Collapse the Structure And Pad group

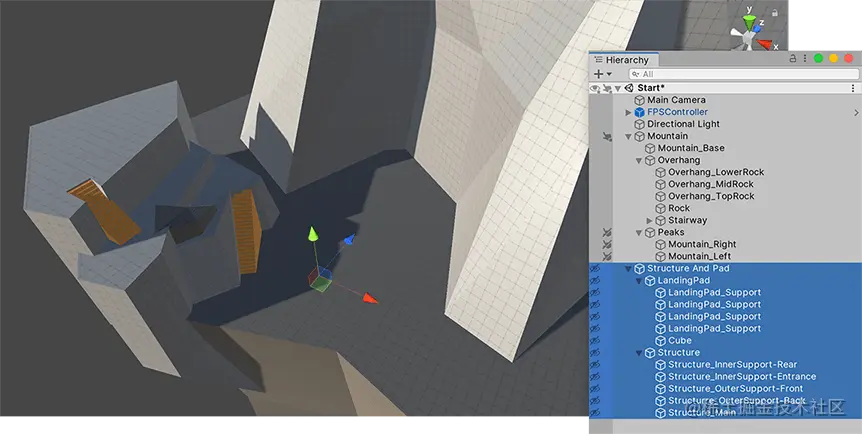point(628,269)
